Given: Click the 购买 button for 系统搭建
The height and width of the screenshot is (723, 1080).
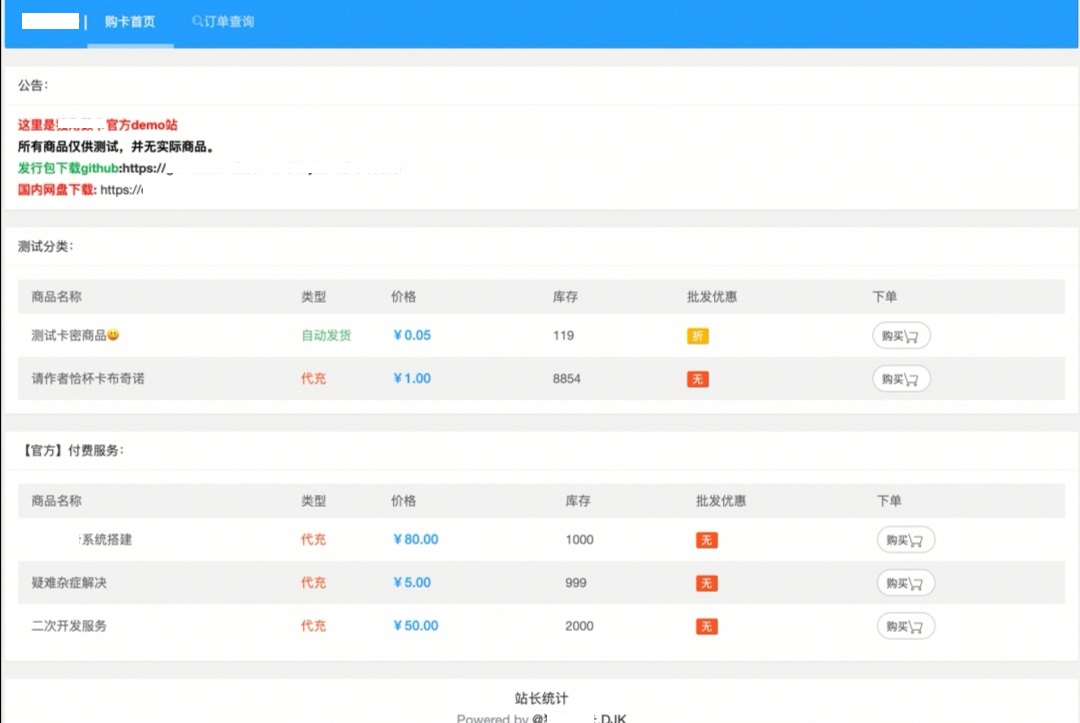Looking at the screenshot, I should (x=905, y=539).
